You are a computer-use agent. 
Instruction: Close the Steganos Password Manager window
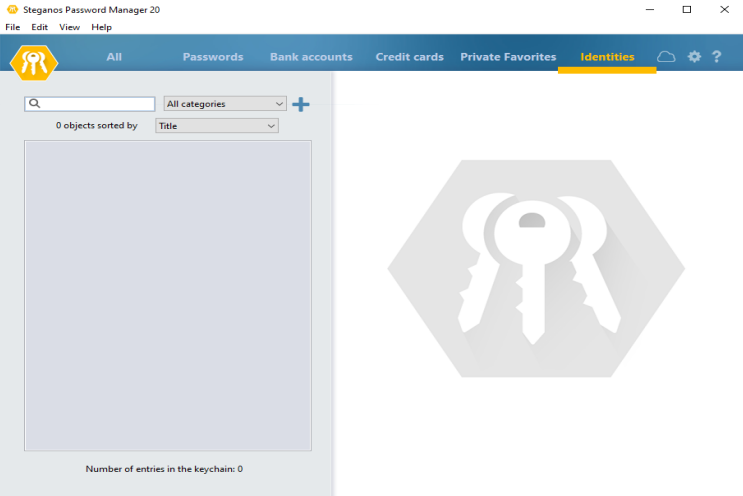[x=725, y=9]
